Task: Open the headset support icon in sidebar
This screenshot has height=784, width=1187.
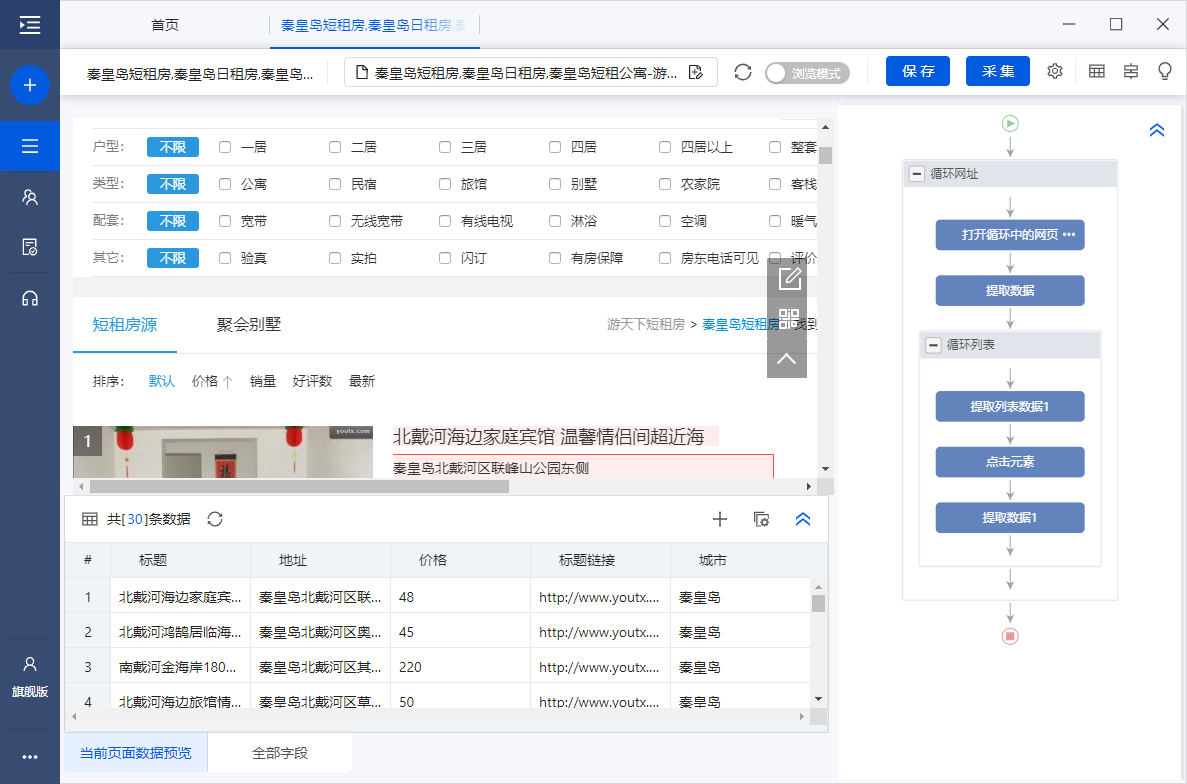Action: point(30,298)
